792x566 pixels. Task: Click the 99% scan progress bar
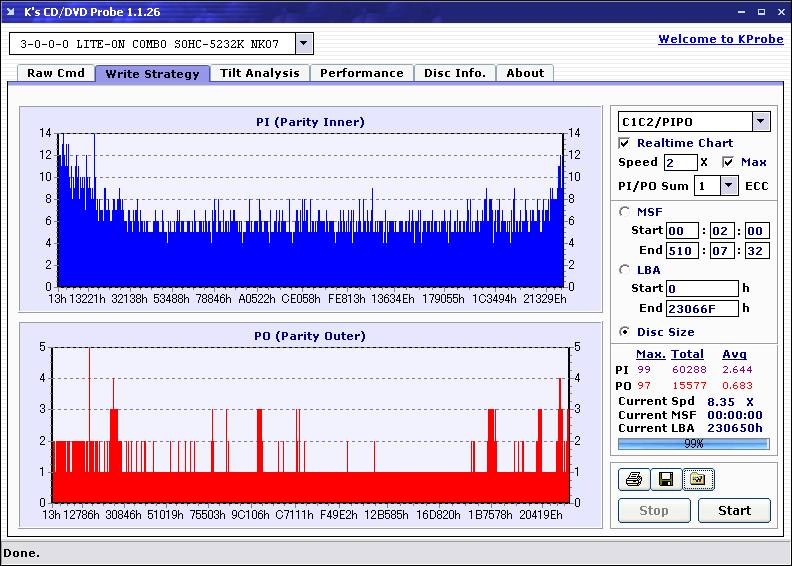pos(693,443)
